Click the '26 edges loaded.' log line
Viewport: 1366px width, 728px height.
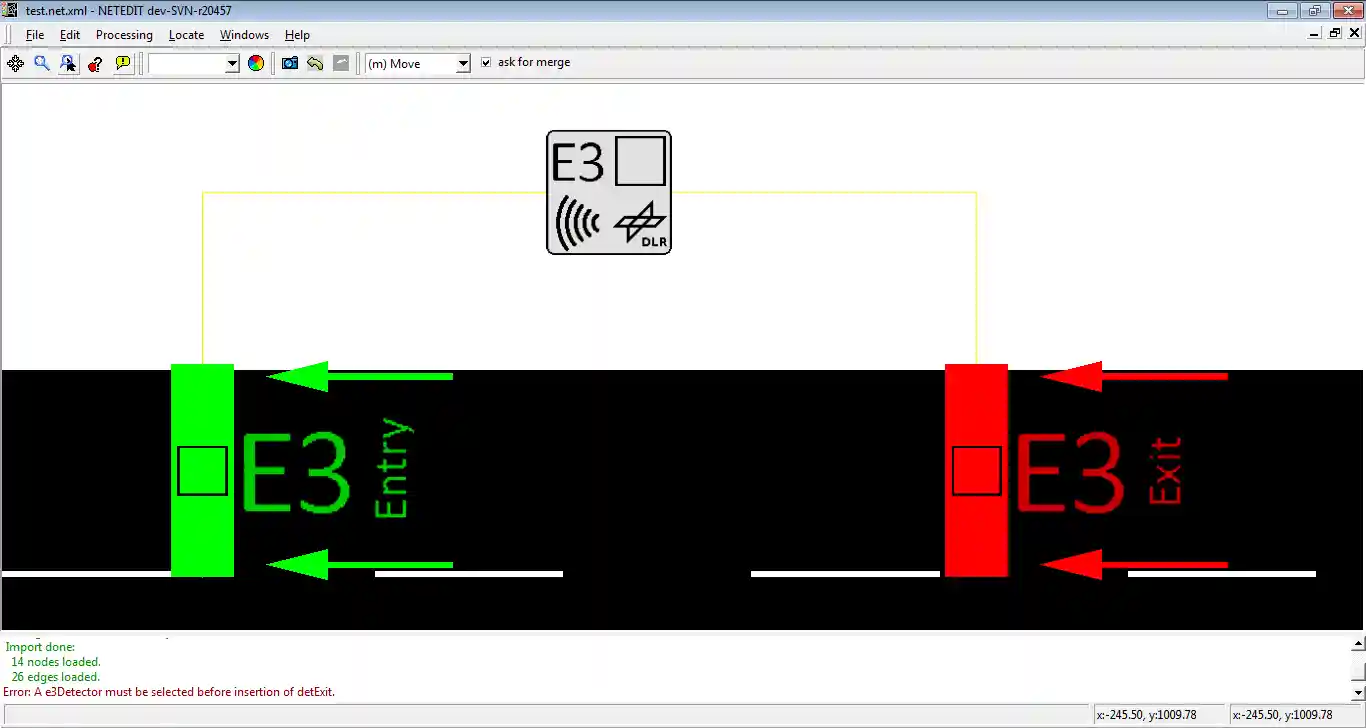(x=56, y=677)
